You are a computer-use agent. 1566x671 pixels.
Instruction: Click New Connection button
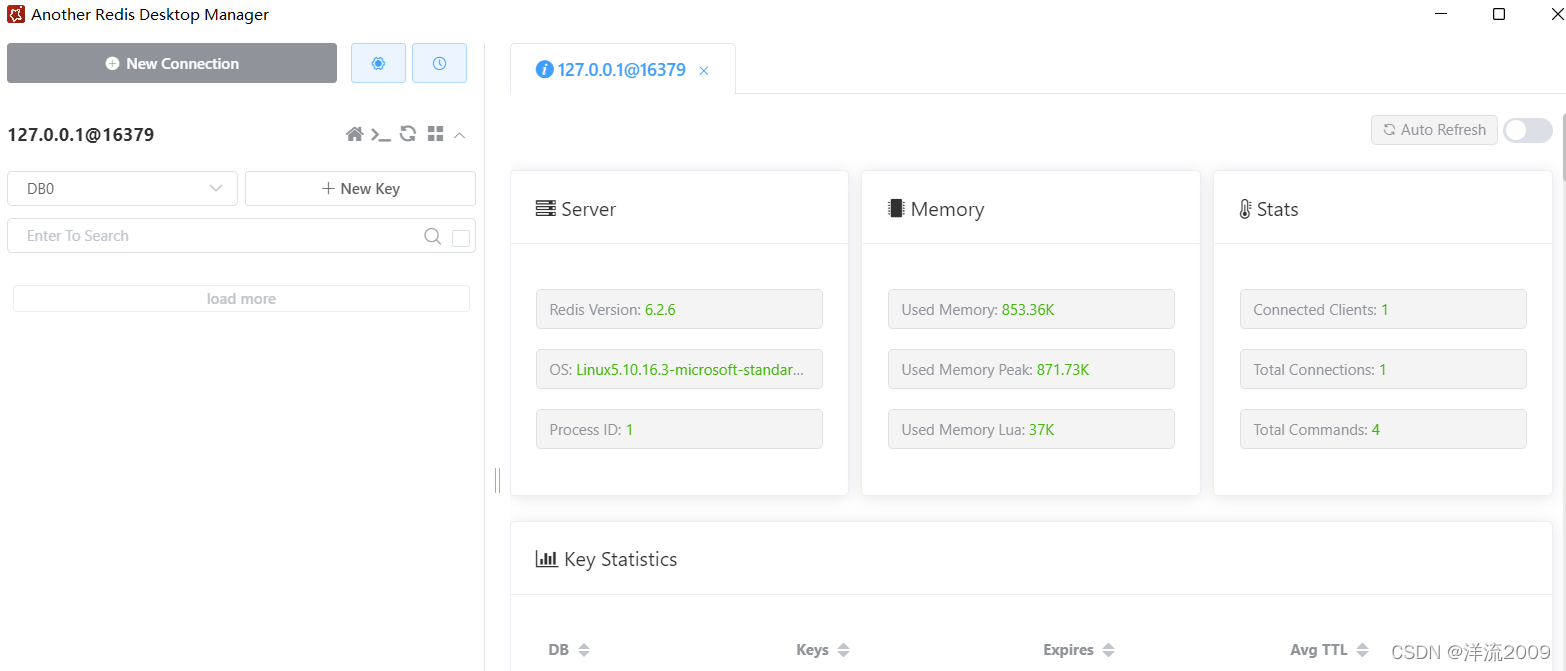pyautogui.click(x=172, y=63)
